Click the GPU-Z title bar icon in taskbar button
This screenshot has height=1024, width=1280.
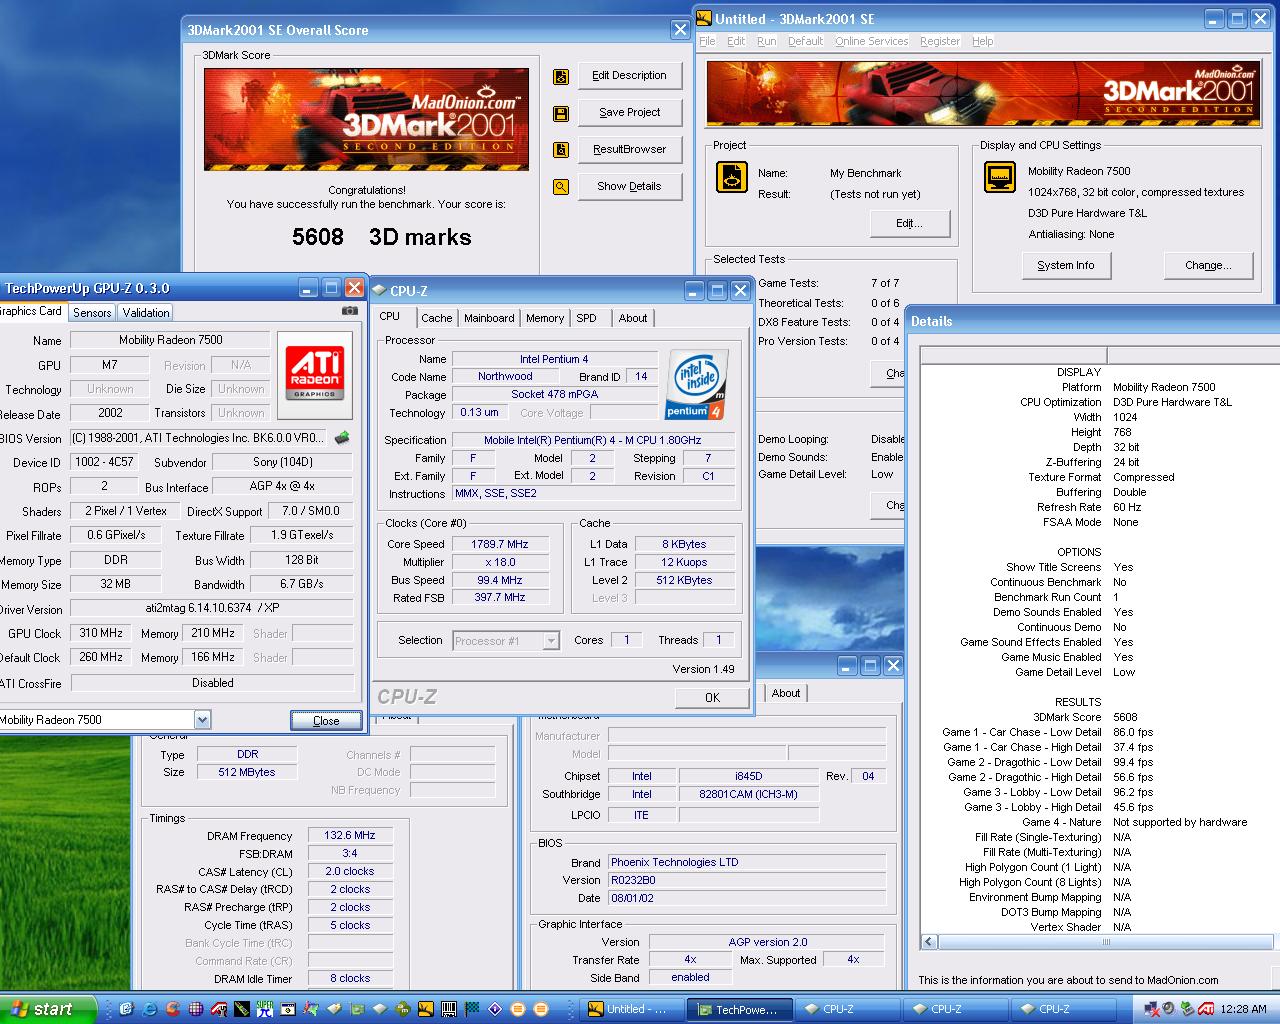(705, 1009)
